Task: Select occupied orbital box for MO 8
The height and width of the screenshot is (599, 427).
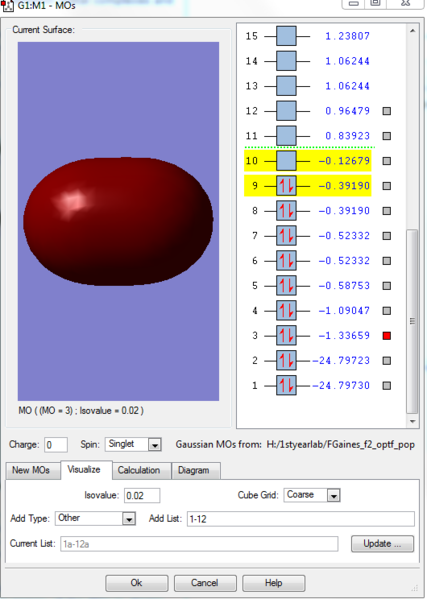Action: (x=286, y=211)
